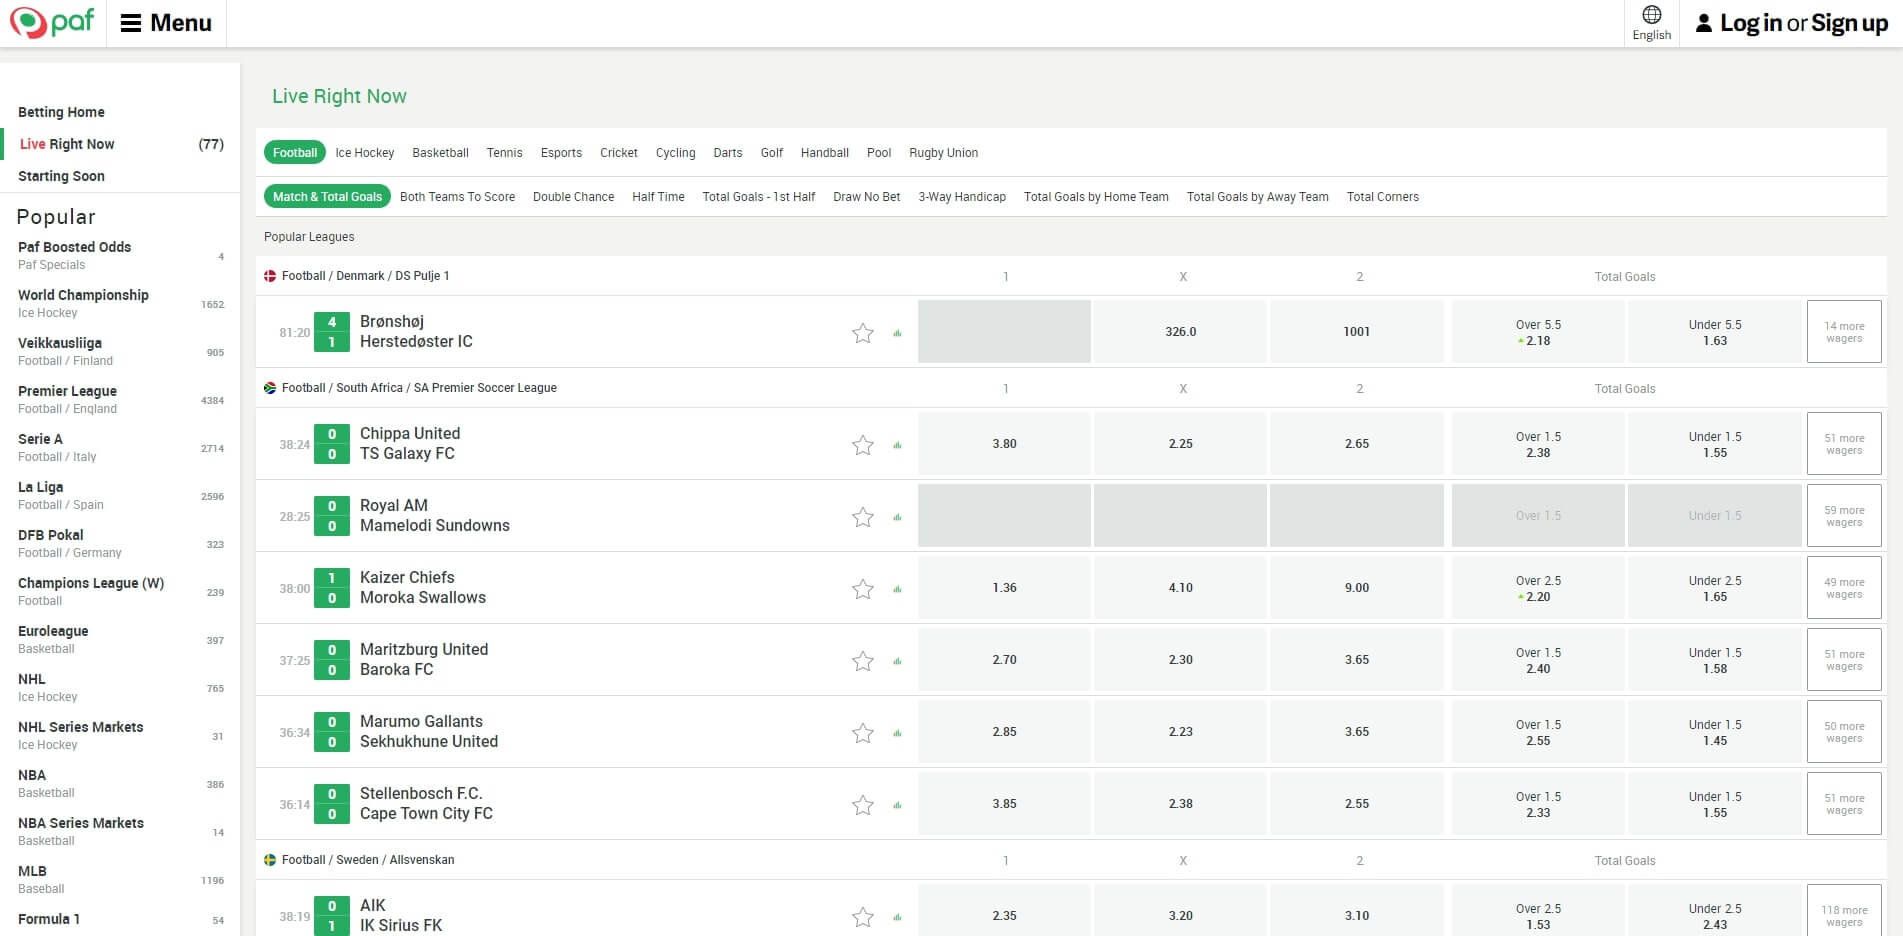The width and height of the screenshot is (1903, 936).
Task: Click the Paf logo
Action: [52, 22]
